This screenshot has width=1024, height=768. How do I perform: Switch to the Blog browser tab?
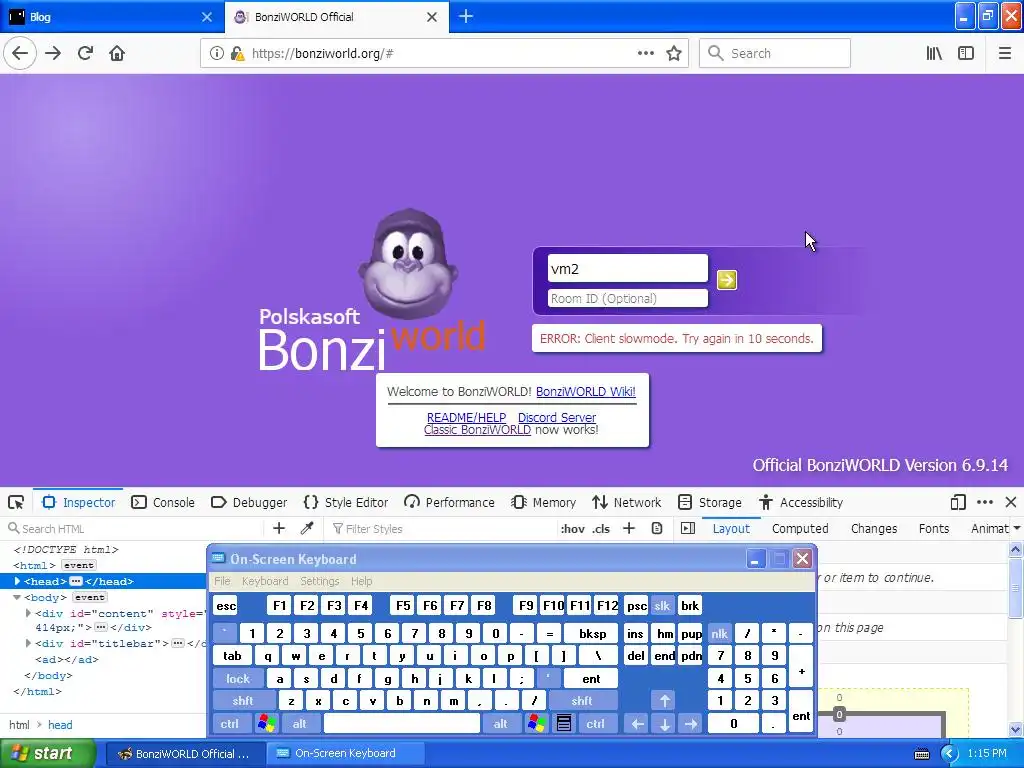pos(110,16)
